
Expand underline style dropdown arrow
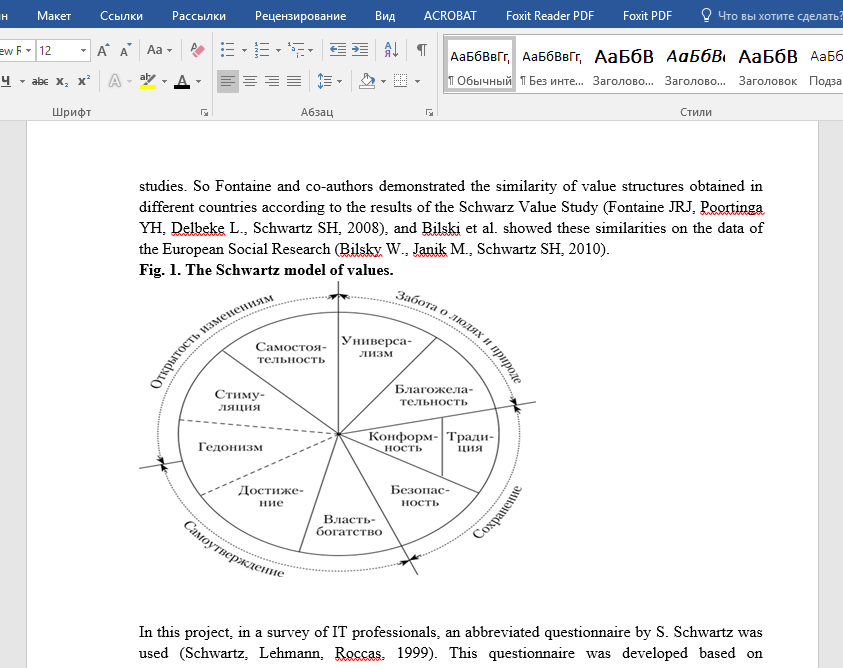22,81
